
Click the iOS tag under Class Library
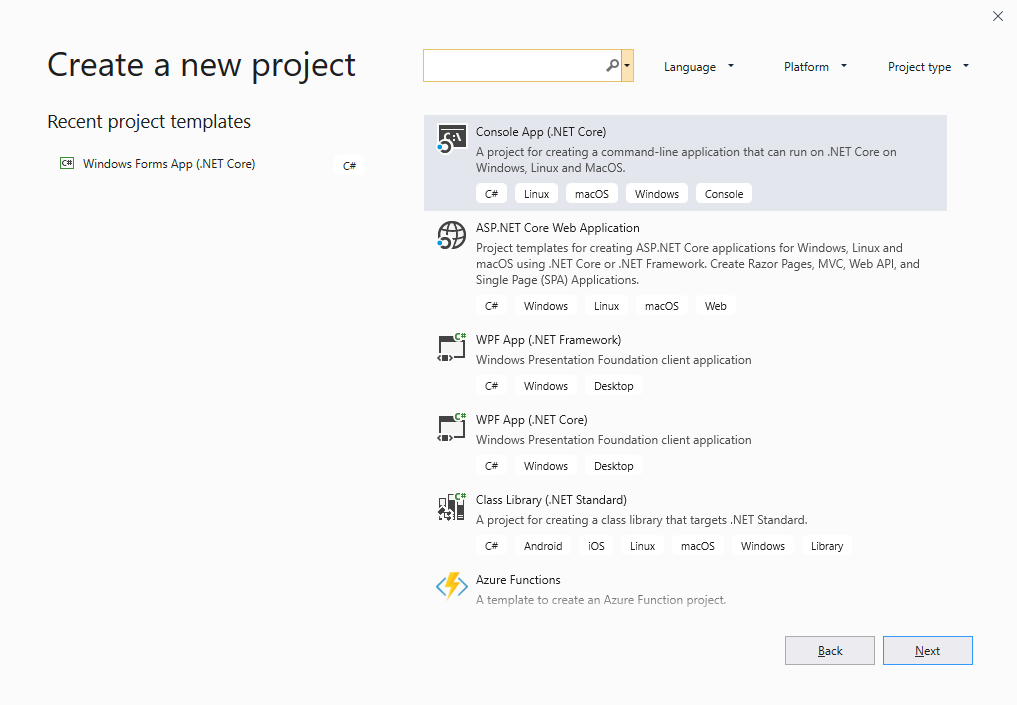point(596,546)
